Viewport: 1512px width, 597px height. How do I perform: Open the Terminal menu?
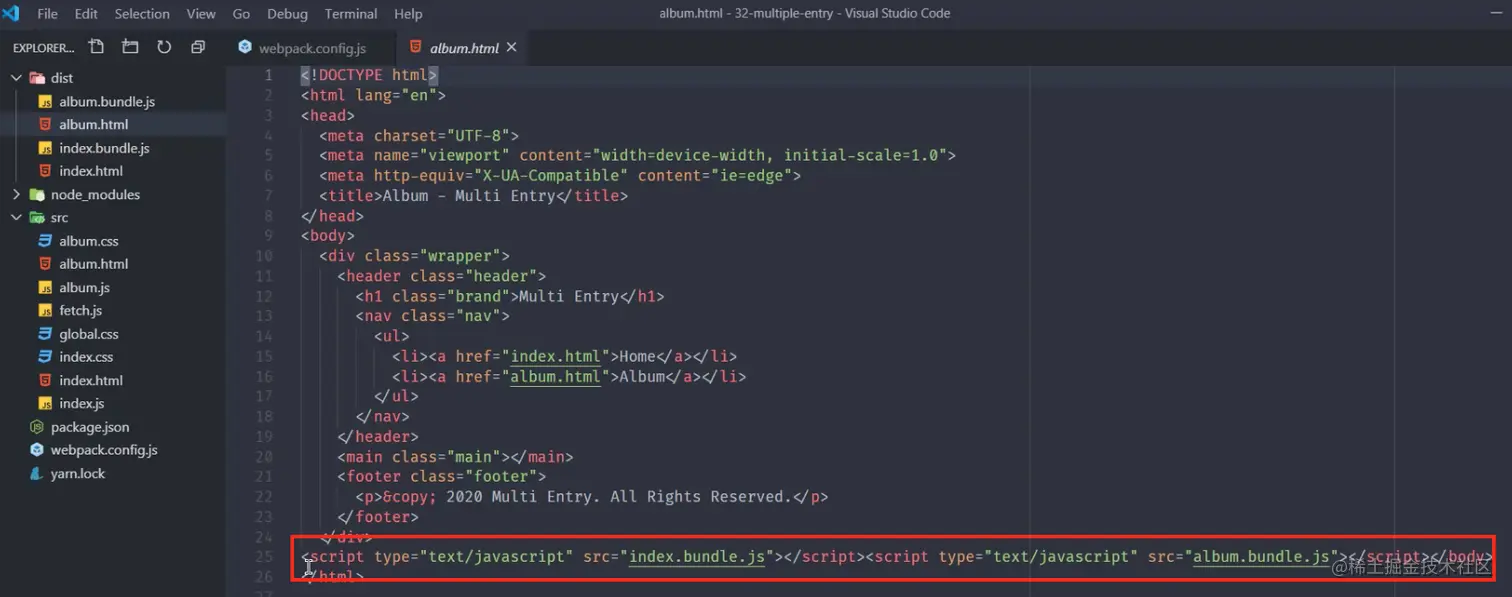(x=351, y=14)
